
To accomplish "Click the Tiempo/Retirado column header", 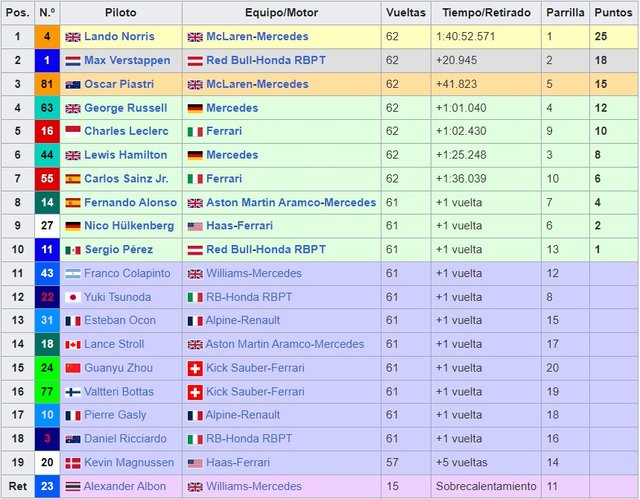I will [x=486, y=13].
